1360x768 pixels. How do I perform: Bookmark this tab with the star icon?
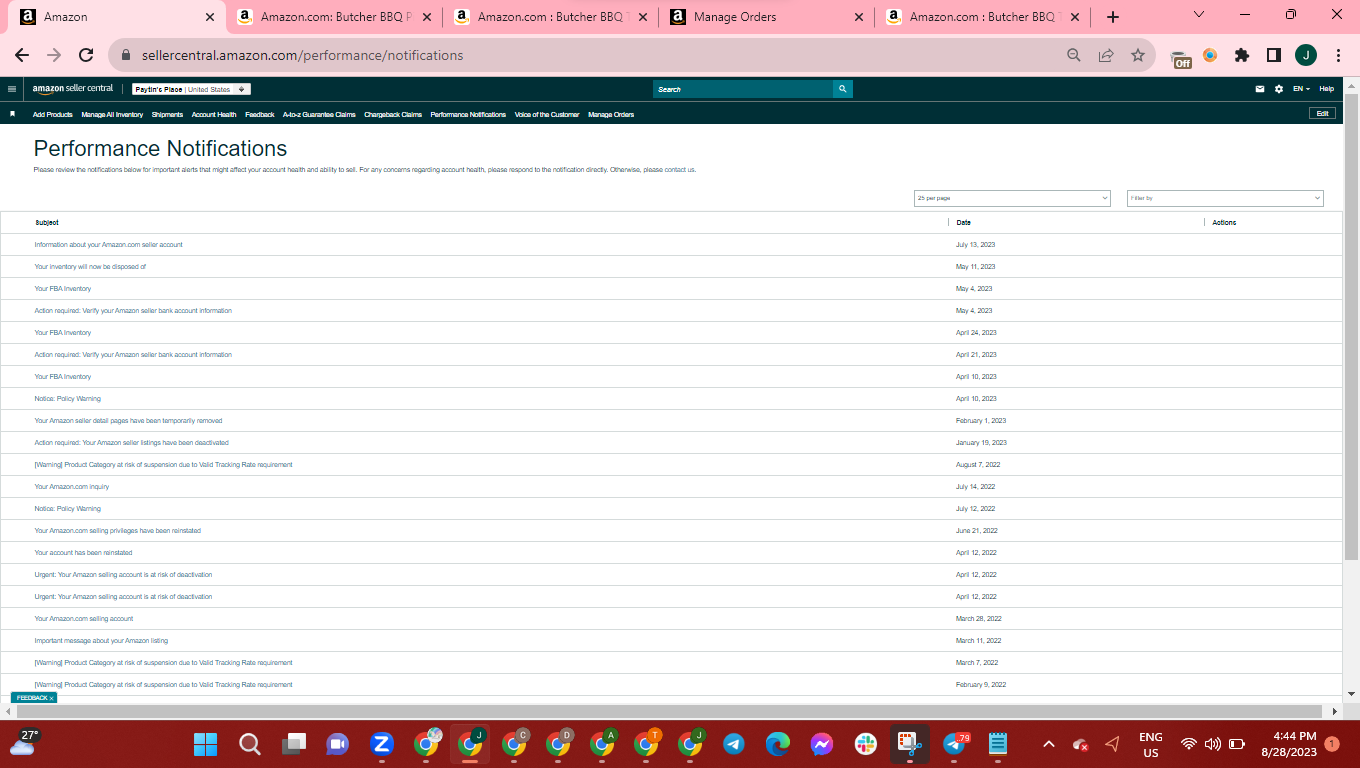(x=1138, y=55)
